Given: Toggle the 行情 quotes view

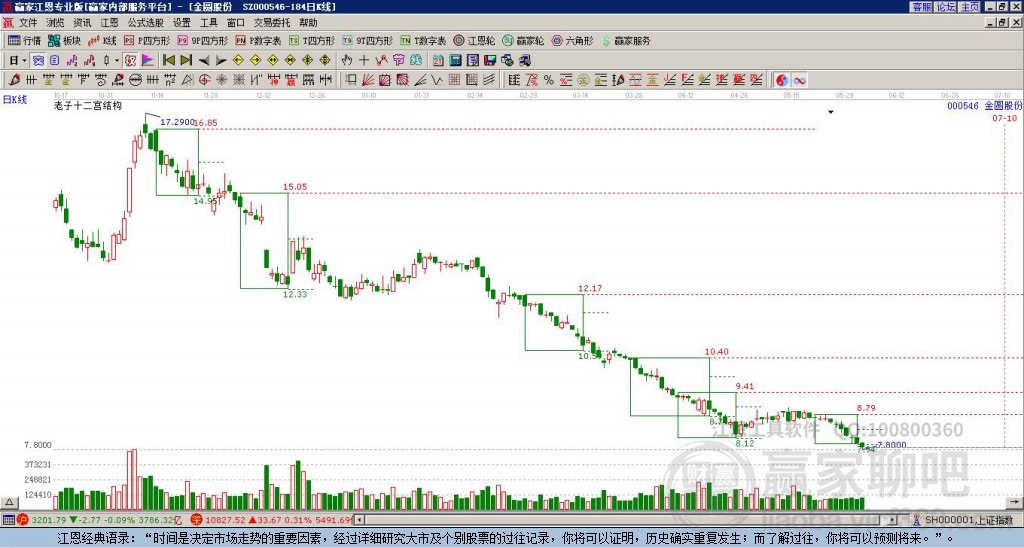Looking at the screenshot, I should coord(25,41).
